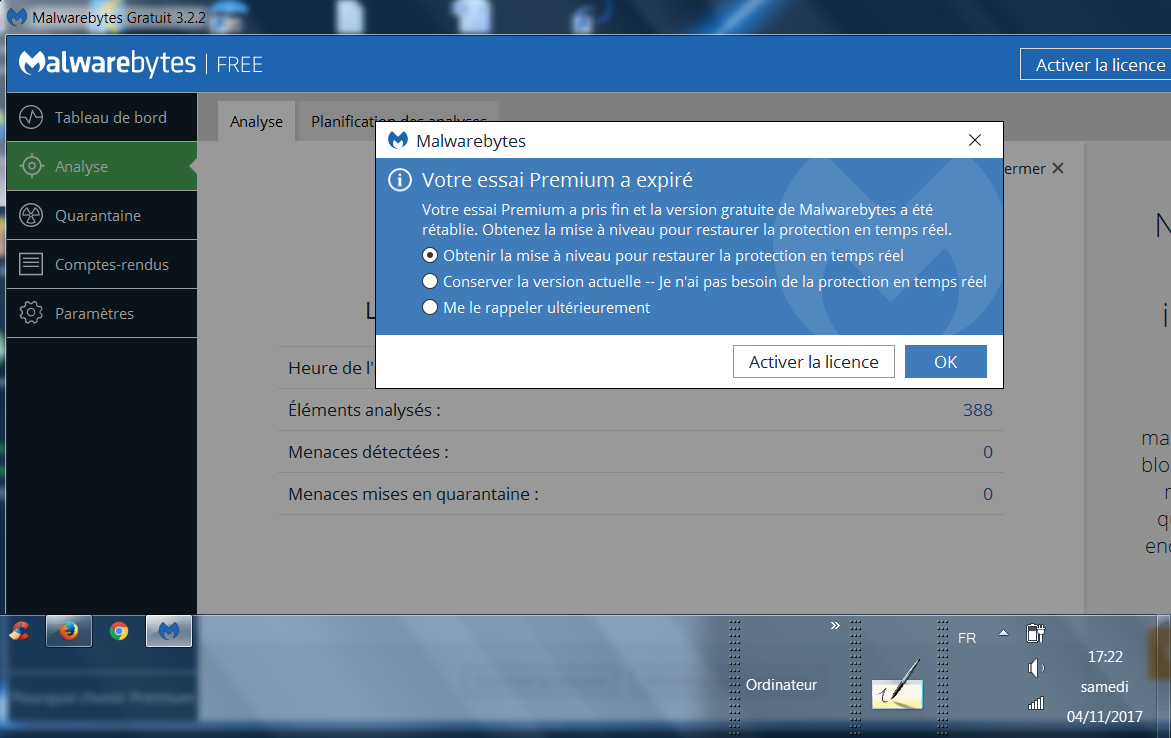Viewport: 1171px width, 738px height.
Task: Click the 0 value for Menaces mises en quarantaine
Action: click(987, 494)
